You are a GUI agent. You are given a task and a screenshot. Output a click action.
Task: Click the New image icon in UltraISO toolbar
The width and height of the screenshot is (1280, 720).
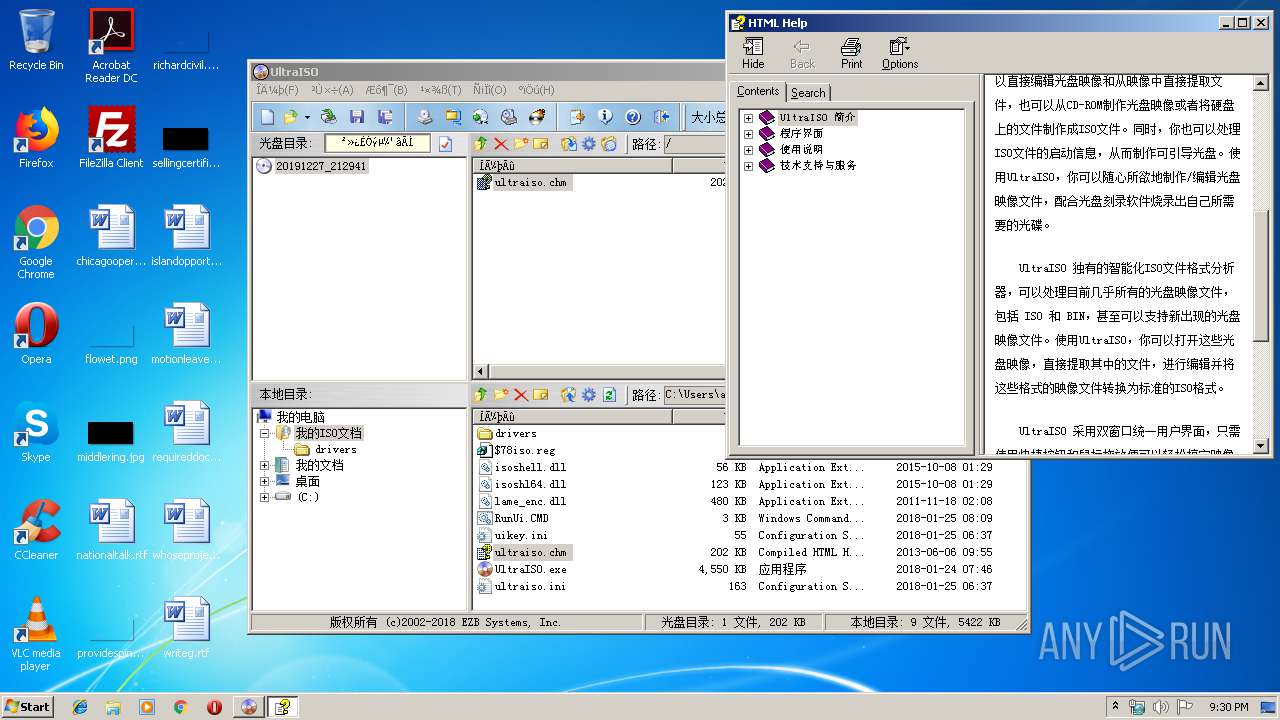coord(267,117)
